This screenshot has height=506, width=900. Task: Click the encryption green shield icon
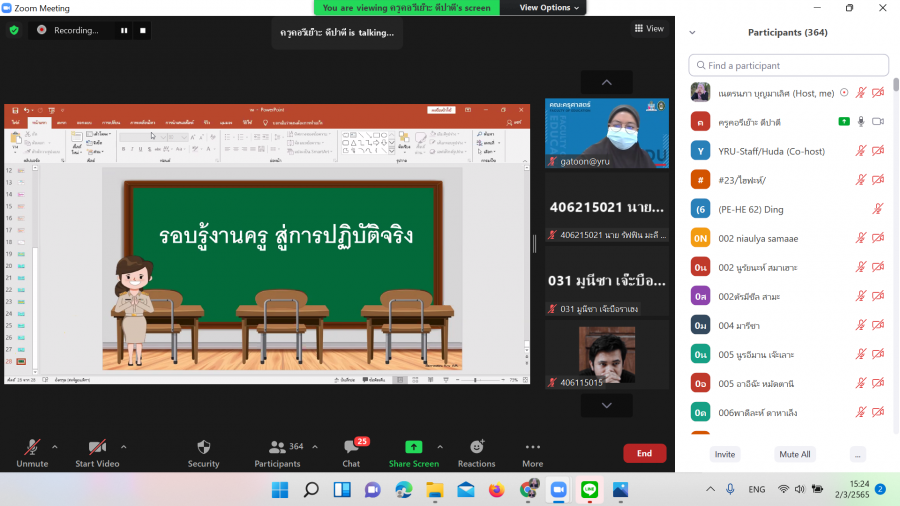14,30
